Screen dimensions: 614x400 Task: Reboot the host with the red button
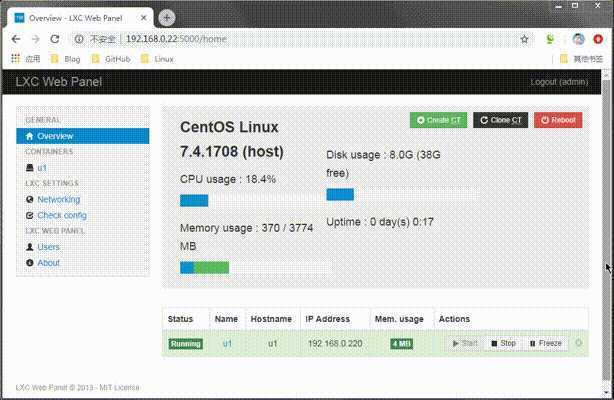coord(558,120)
